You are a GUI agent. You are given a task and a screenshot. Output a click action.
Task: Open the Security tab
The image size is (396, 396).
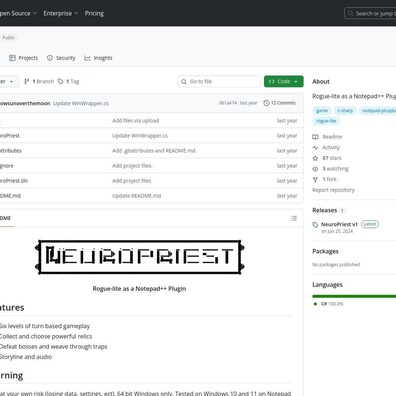click(x=61, y=58)
